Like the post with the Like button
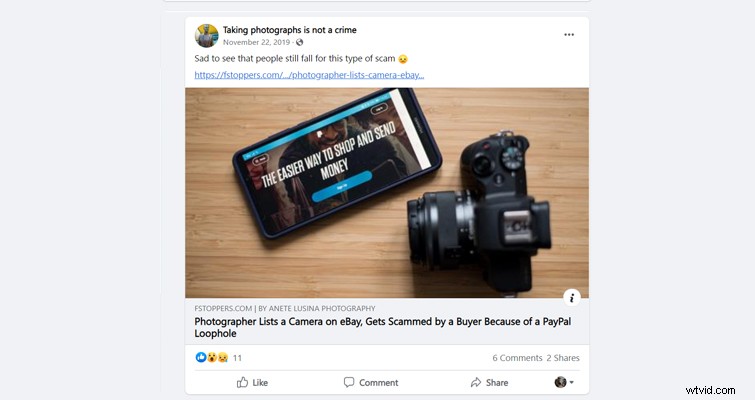Image resolution: width=755 pixels, height=400 pixels. coord(252,382)
